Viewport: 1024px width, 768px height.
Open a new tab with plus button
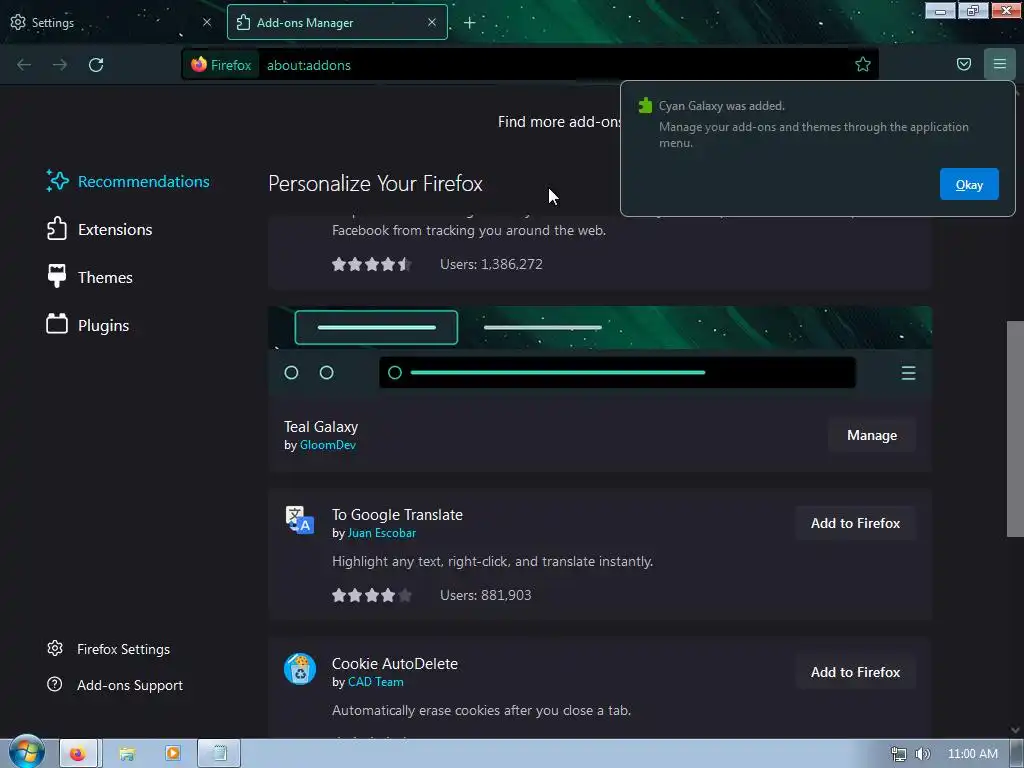point(470,23)
